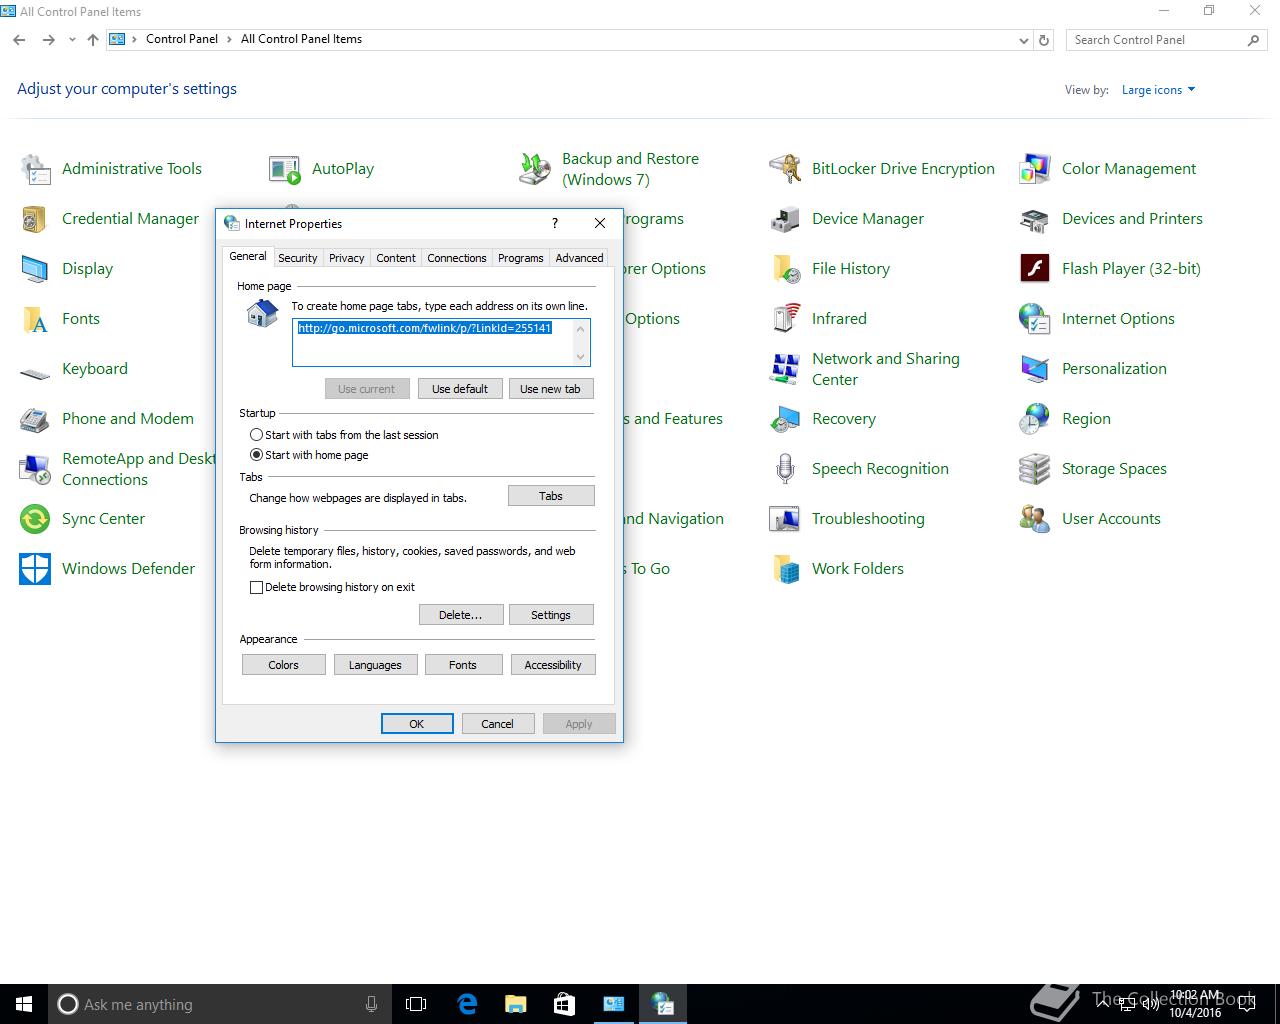The height and width of the screenshot is (1024, 1280).
Task: Open the Languages button
Action: [375, 665]
